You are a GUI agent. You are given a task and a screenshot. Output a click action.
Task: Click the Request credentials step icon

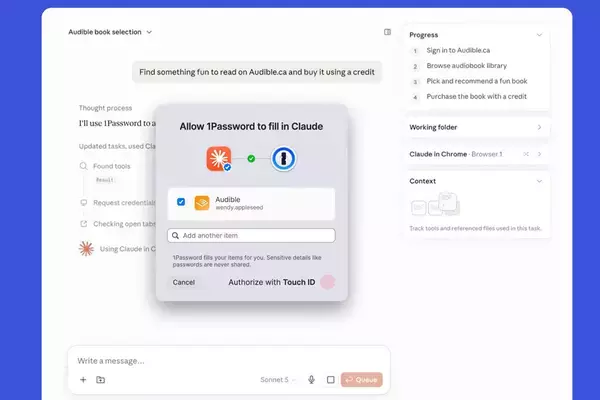83,202
